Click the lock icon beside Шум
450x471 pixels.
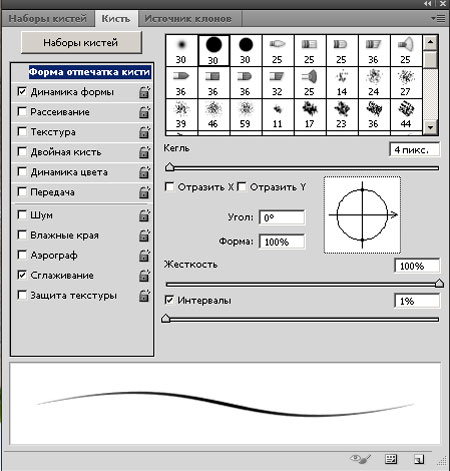(144, 215)
